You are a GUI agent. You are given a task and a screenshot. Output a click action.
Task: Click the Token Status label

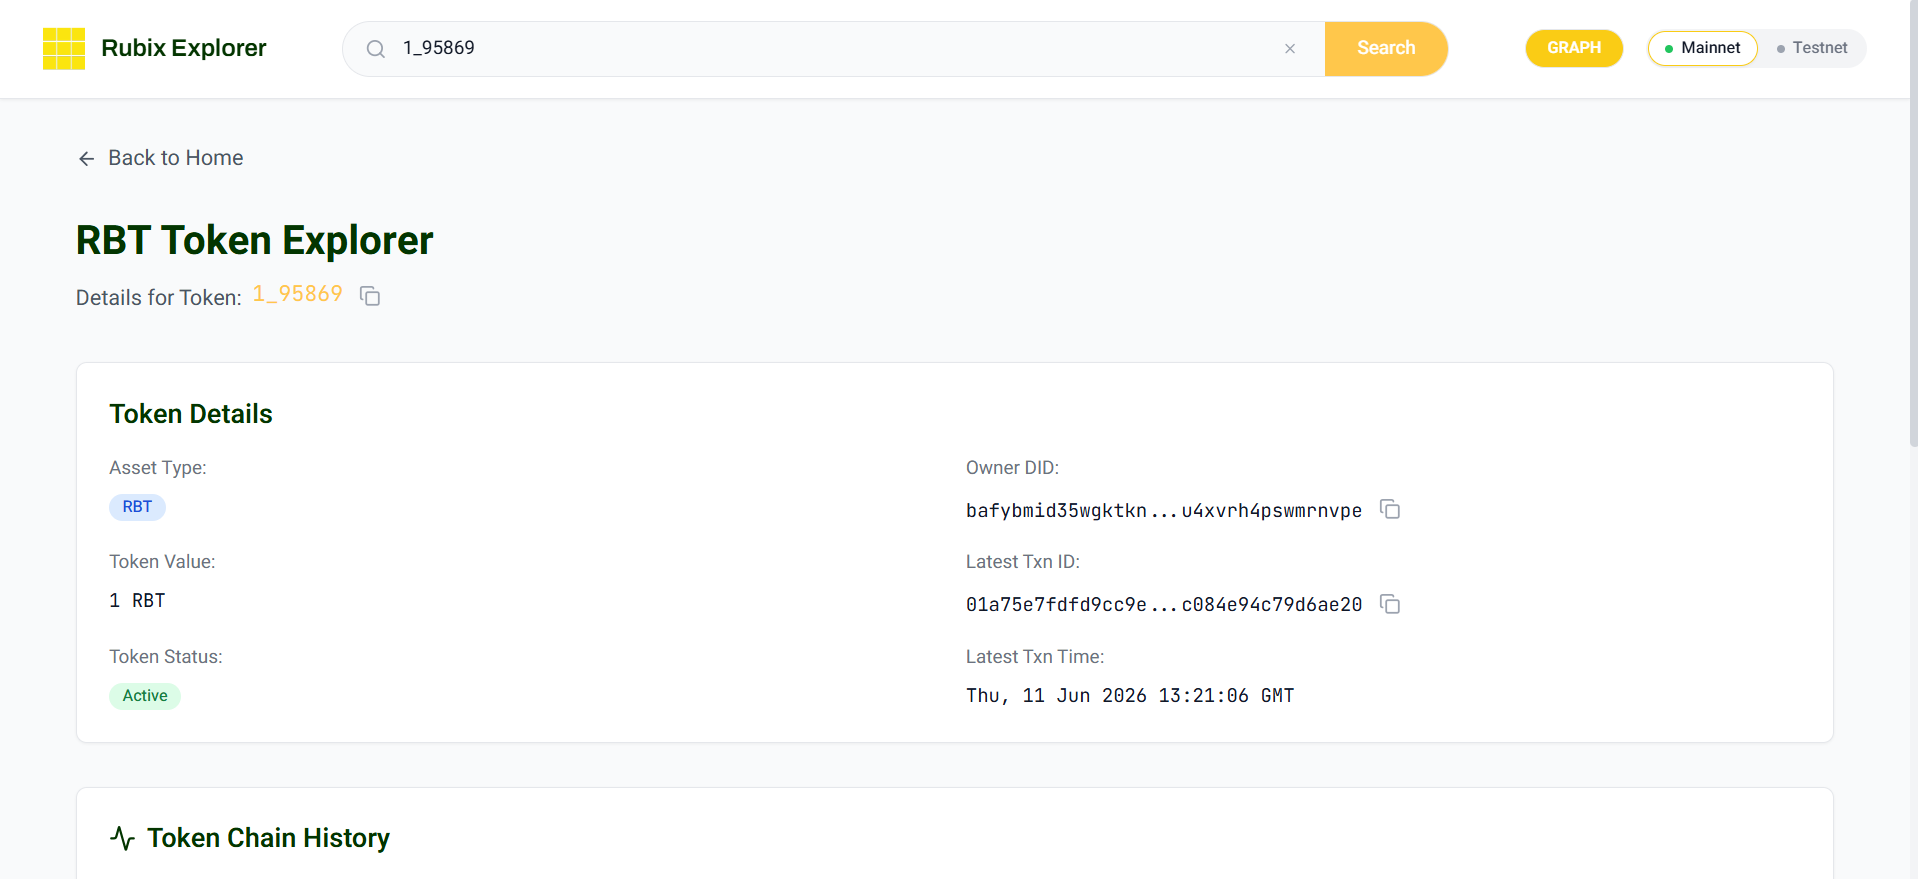pyautogui.click(x=166, y=657)
